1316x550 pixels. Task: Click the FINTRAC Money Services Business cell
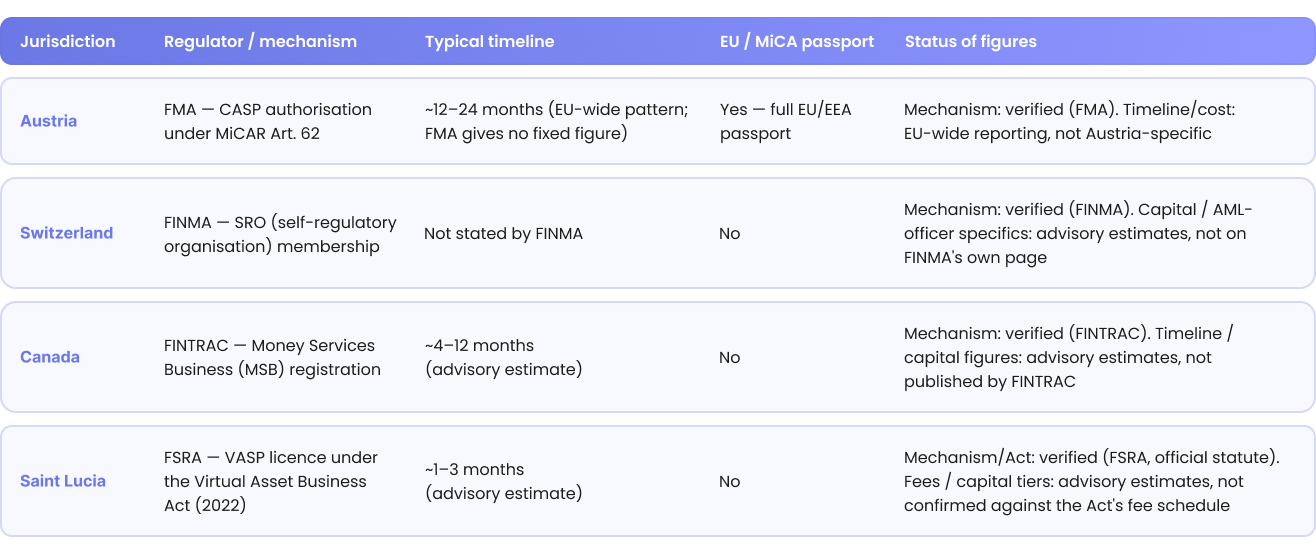click(272, 357)
